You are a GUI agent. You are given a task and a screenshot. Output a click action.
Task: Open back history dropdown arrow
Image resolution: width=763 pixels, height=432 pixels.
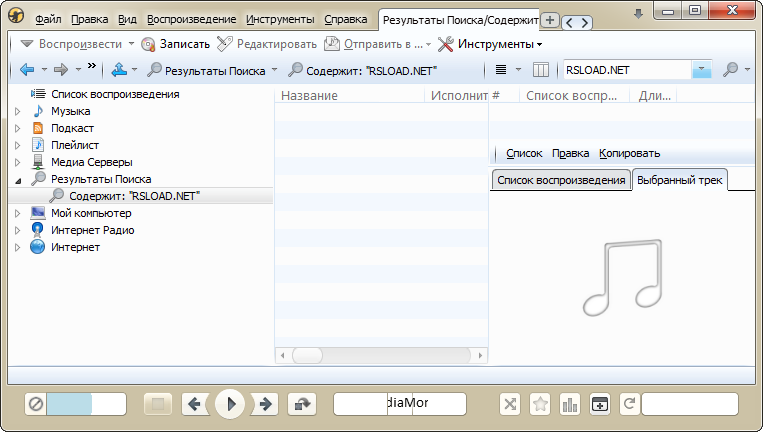tap(44, 70)
